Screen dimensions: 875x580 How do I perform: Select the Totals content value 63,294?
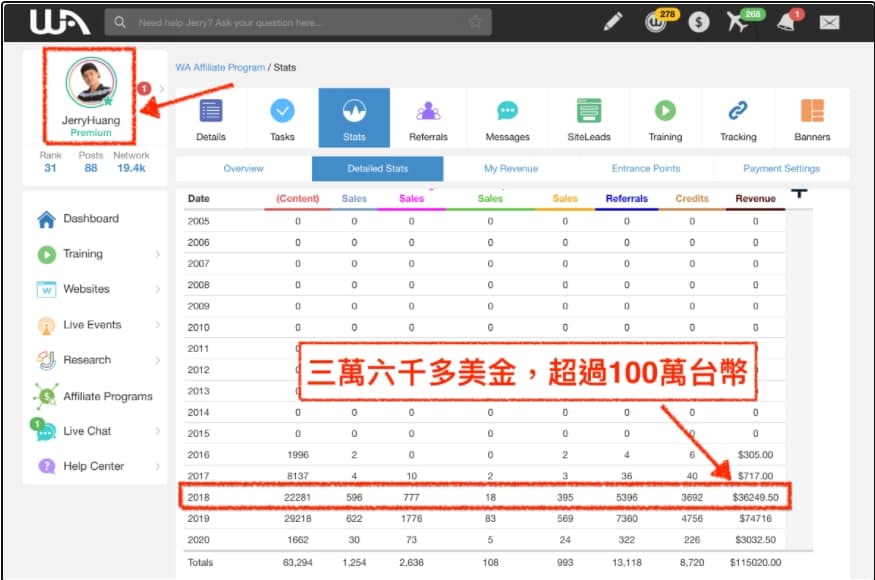pyautogui.click(x=297, y=563)
